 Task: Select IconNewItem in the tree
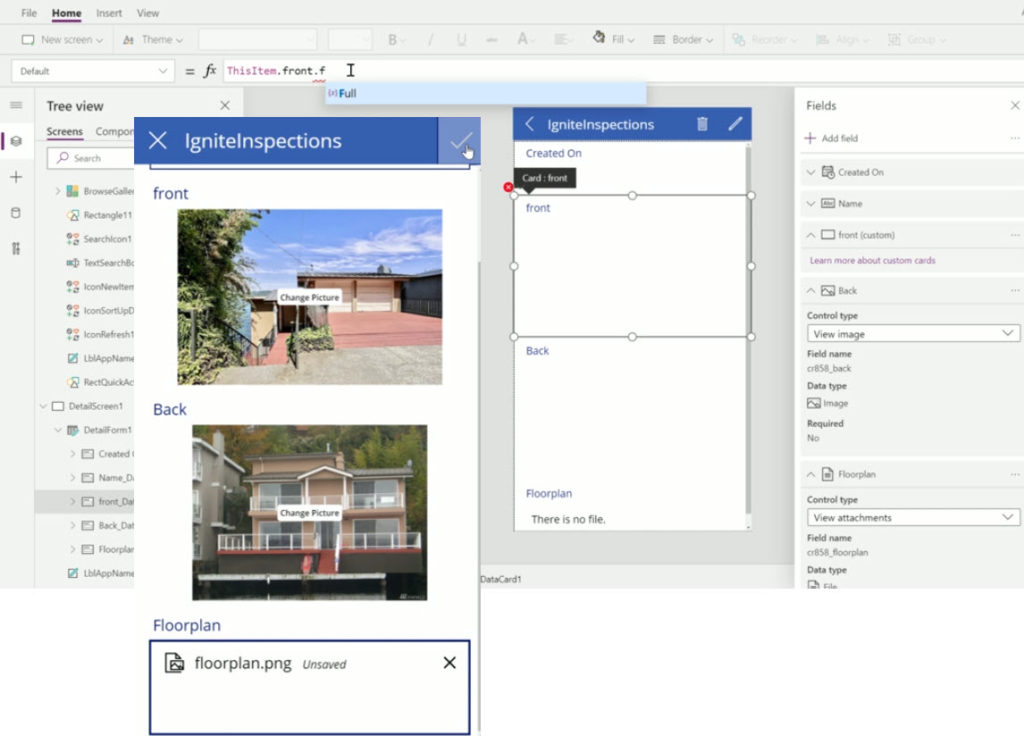point(100,287)
